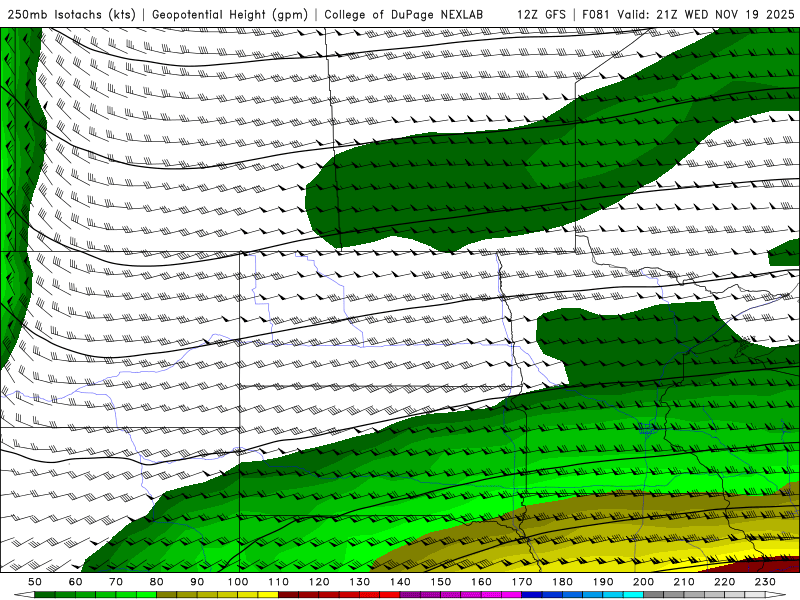Click the 80 label on the legend
The width and height of the screenshot is (800, 600).
(156, 582)
